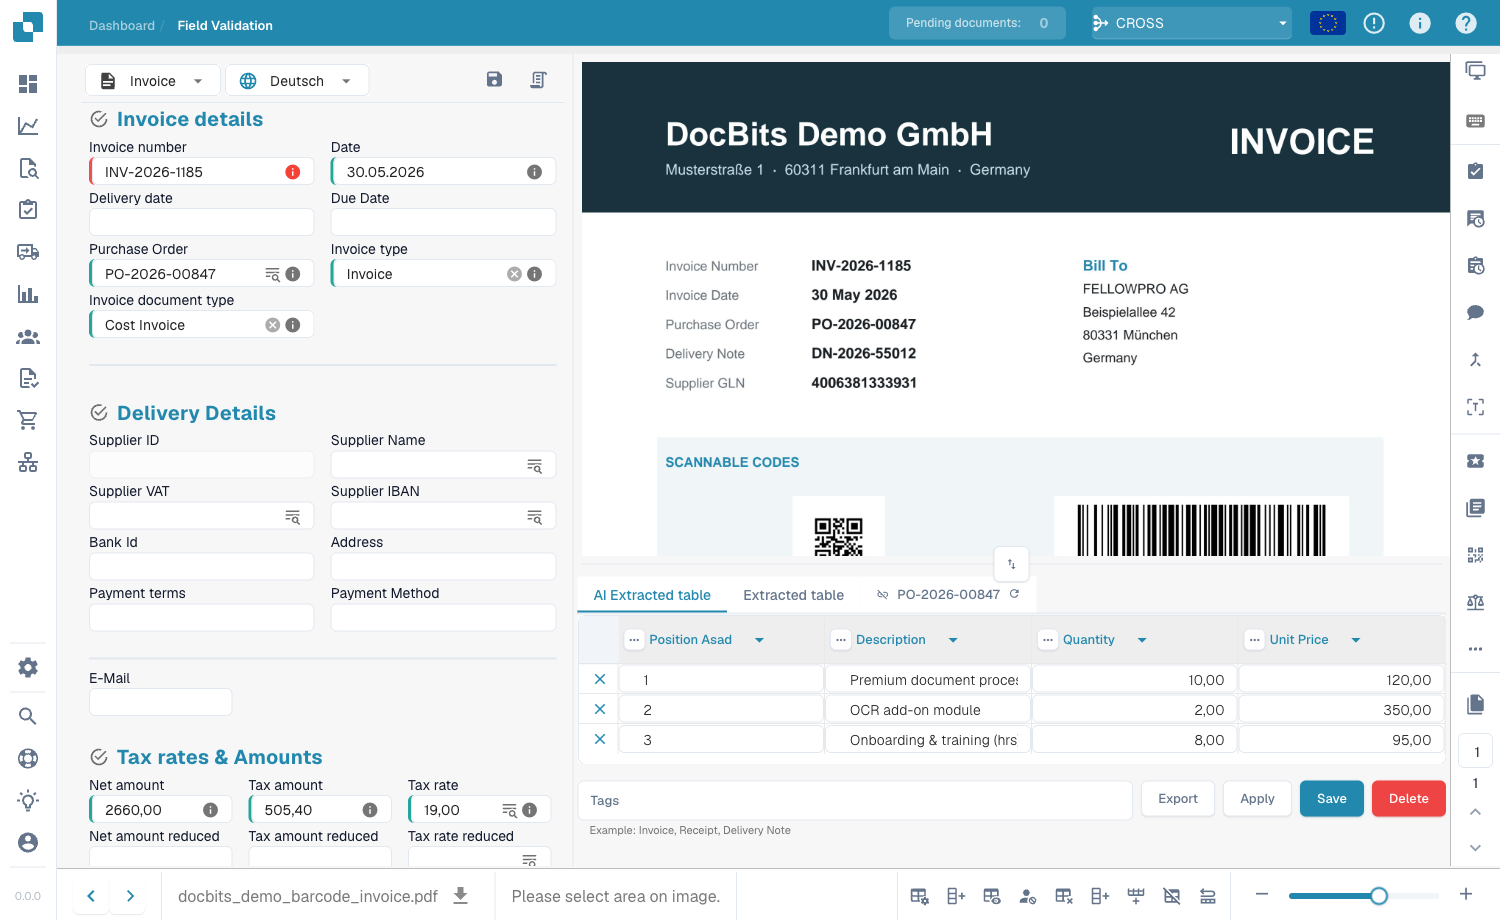Clear the Cost Invoice document type
The image size is (1500, 920).
pos(272,325)
